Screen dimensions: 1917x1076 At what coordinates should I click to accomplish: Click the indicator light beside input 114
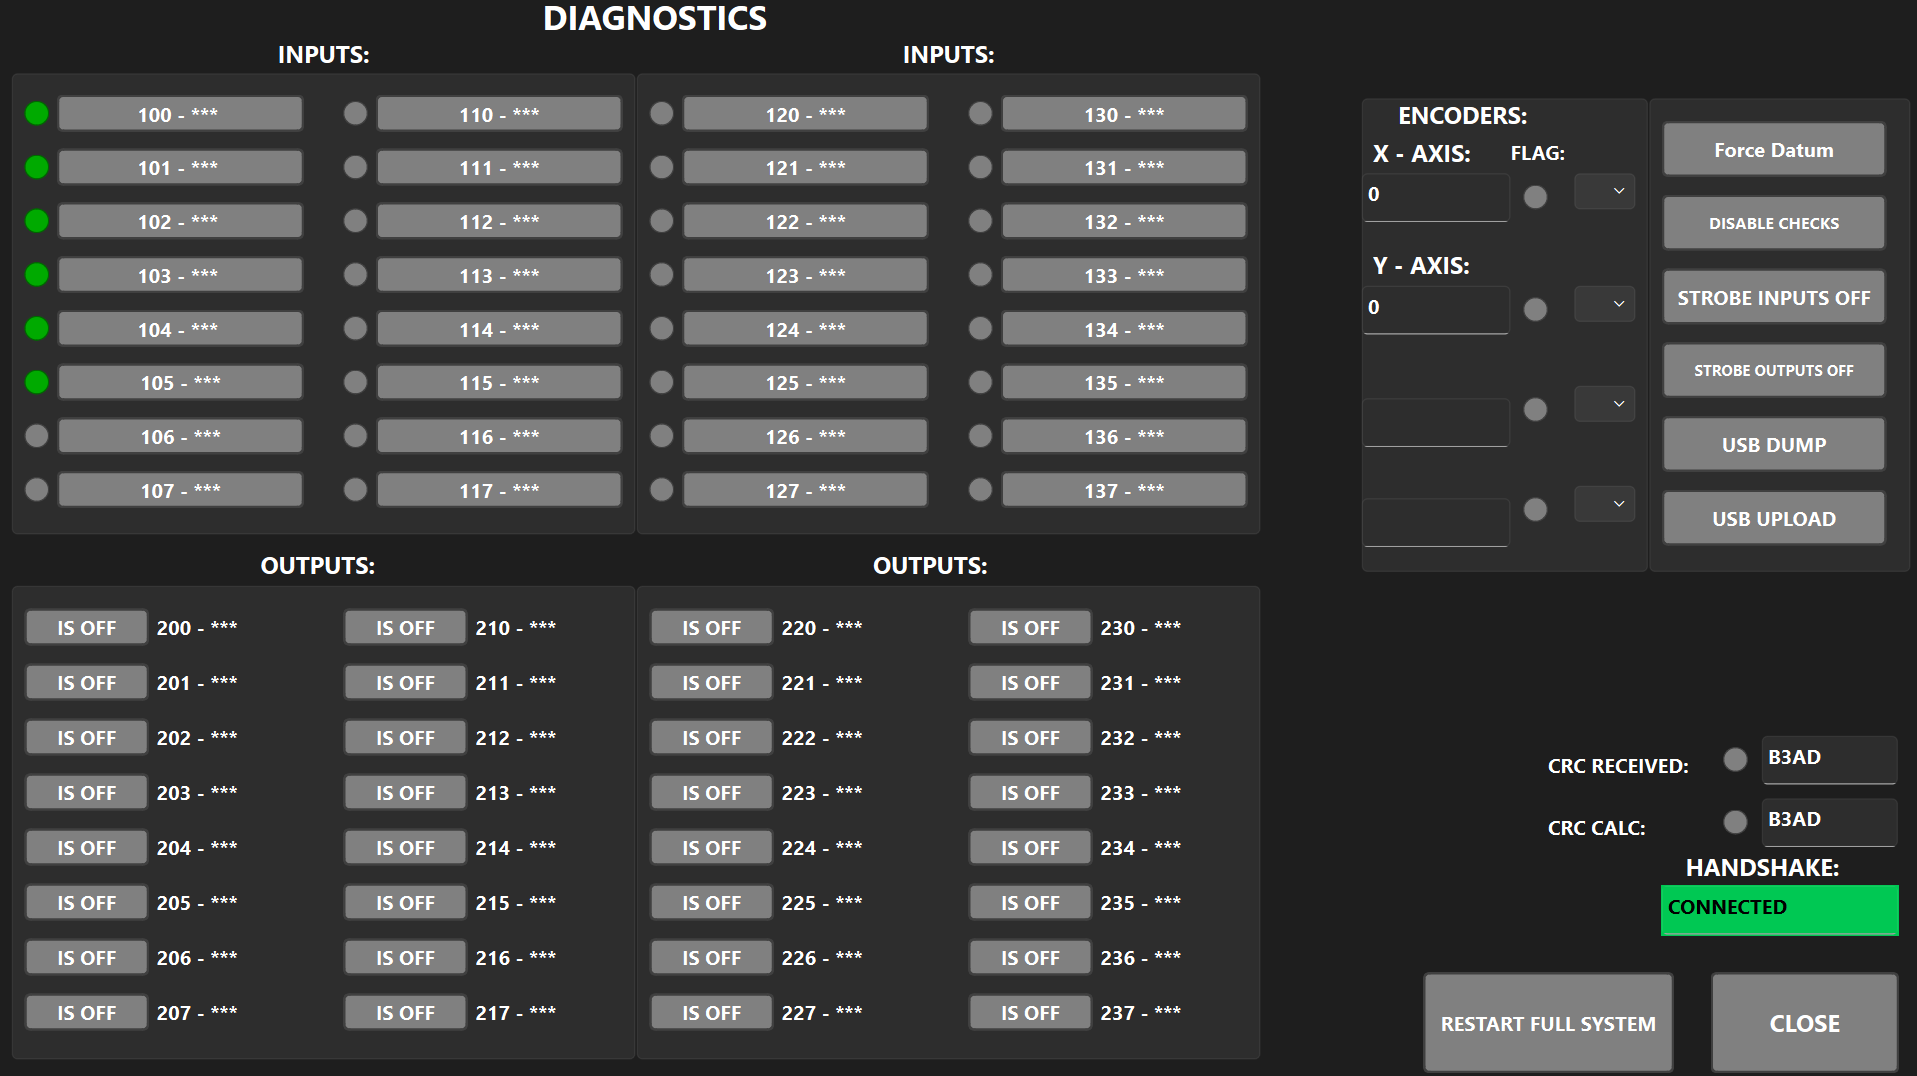pyautogui.click(x=355, y=329)
